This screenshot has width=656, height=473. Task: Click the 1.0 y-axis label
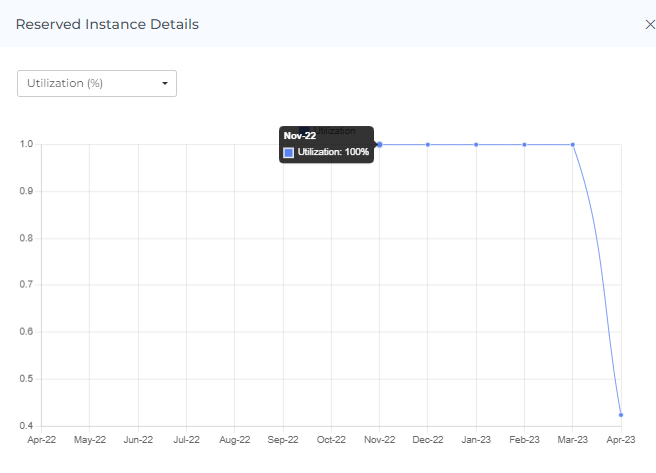pos(27,144)
